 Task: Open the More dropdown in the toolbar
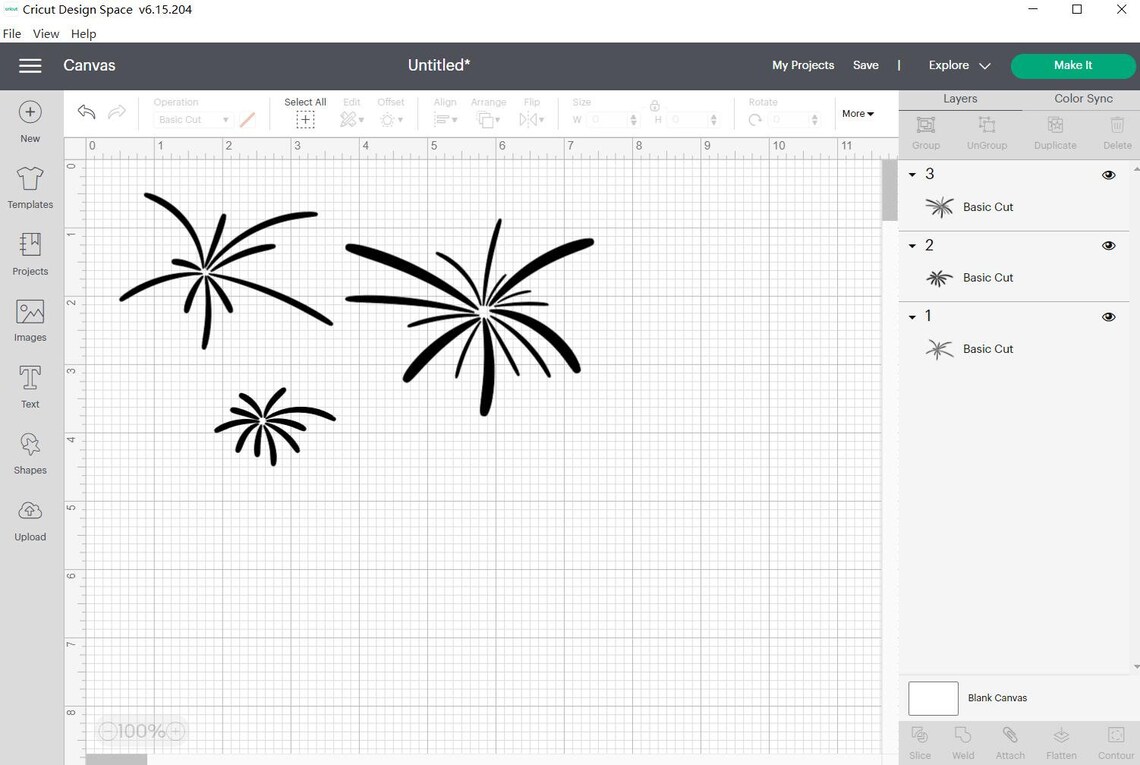(856, 113)
